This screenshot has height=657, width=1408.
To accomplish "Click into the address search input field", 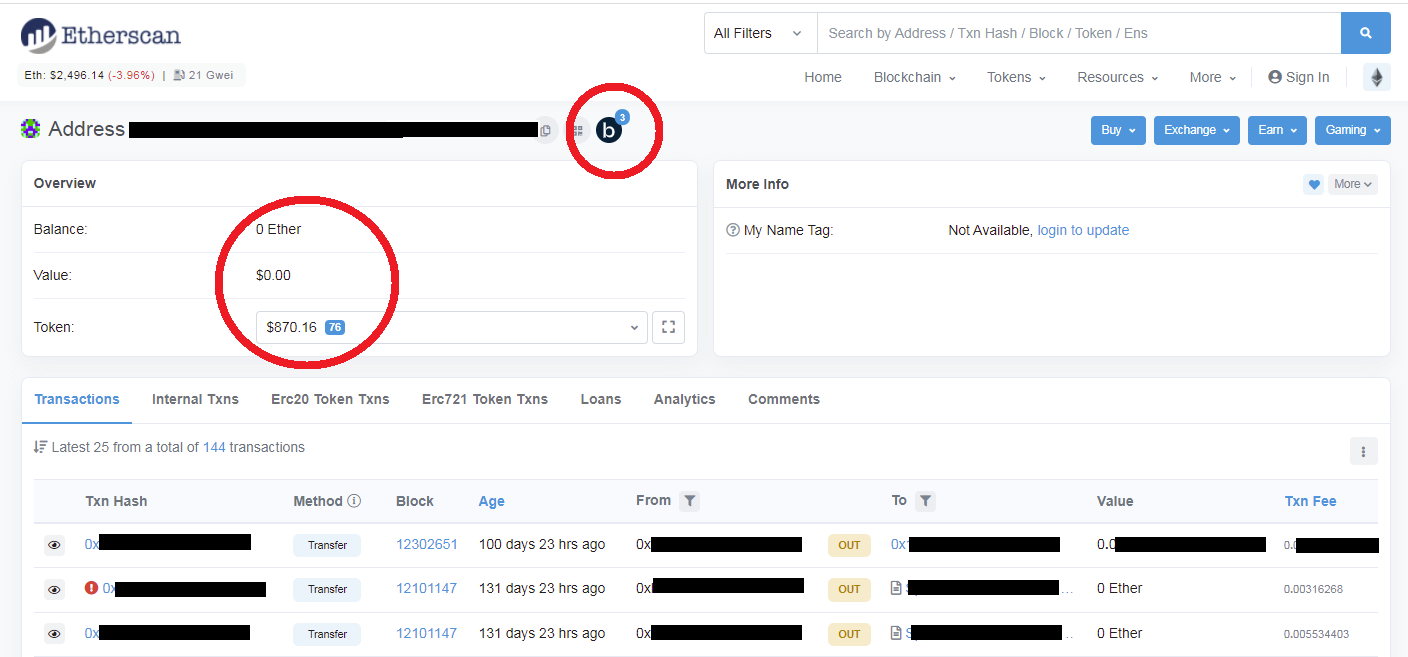I will pyautogui.click(x=1079, y=33).
